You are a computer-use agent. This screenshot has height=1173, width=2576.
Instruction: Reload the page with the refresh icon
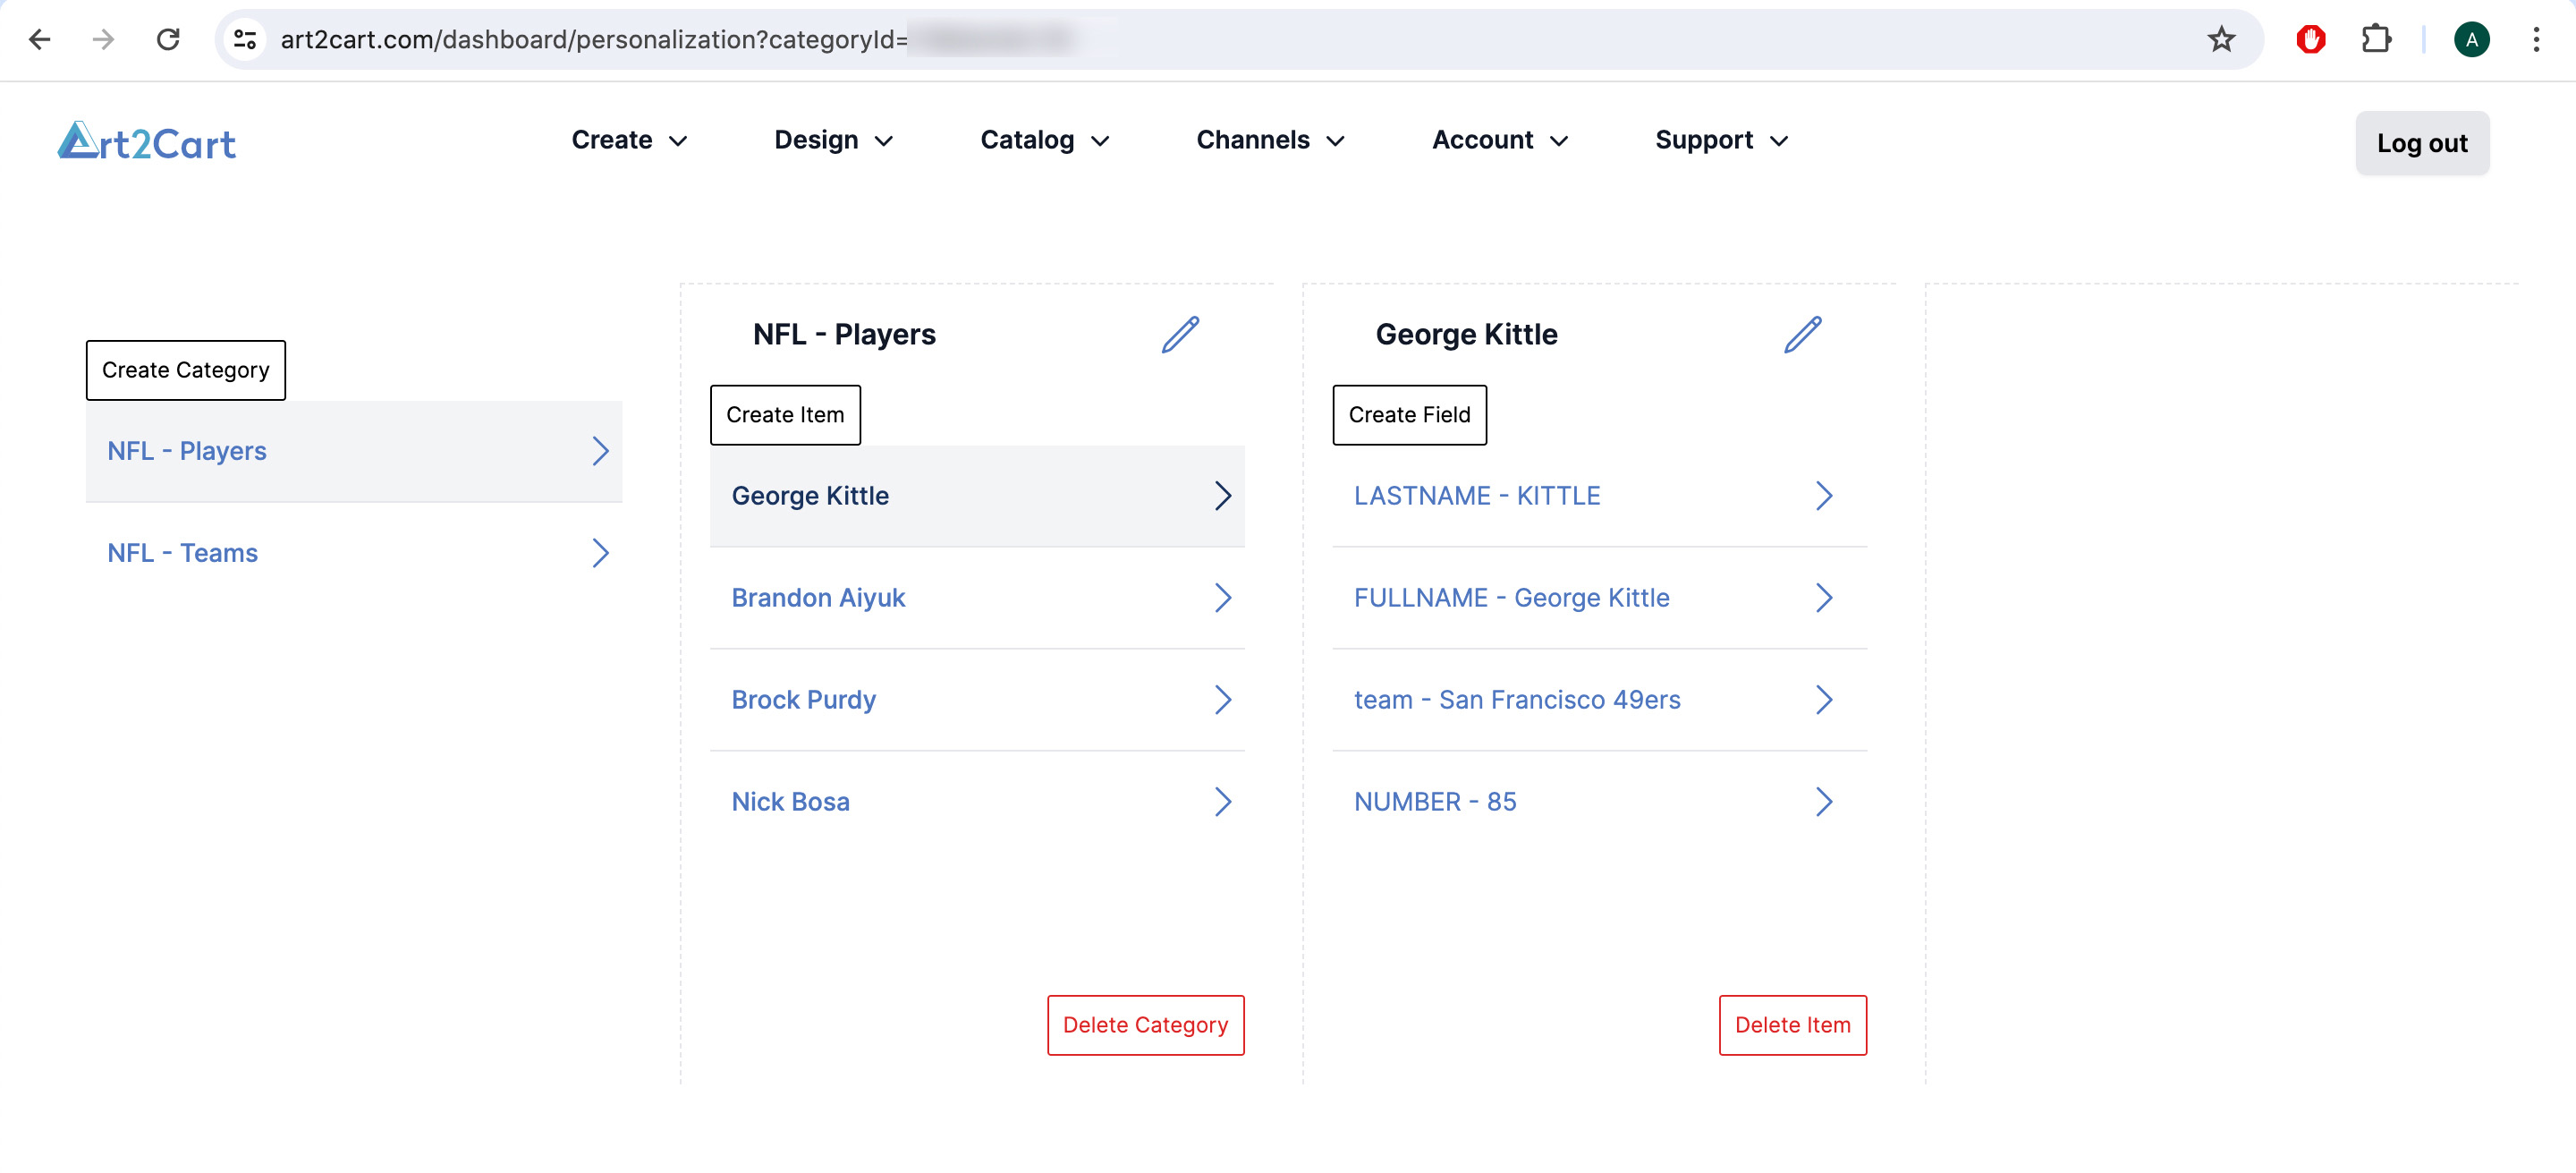pos(168,39)
